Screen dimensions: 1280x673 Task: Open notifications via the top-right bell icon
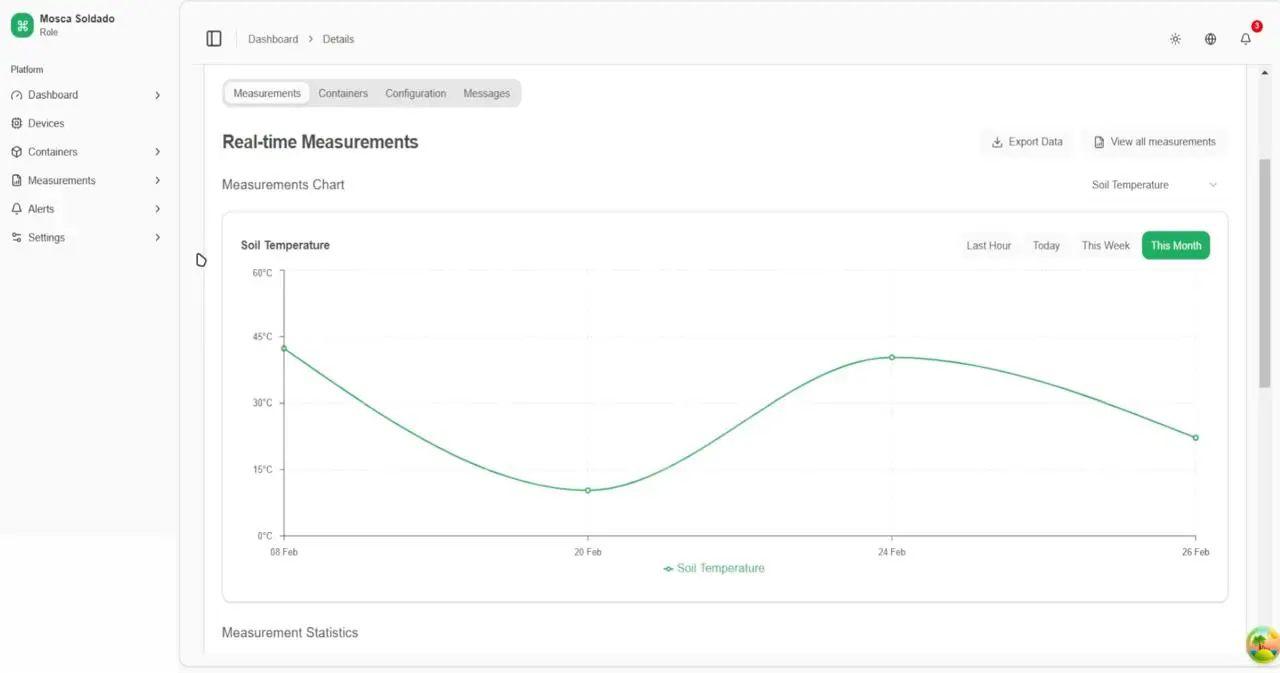(1245, 38)
